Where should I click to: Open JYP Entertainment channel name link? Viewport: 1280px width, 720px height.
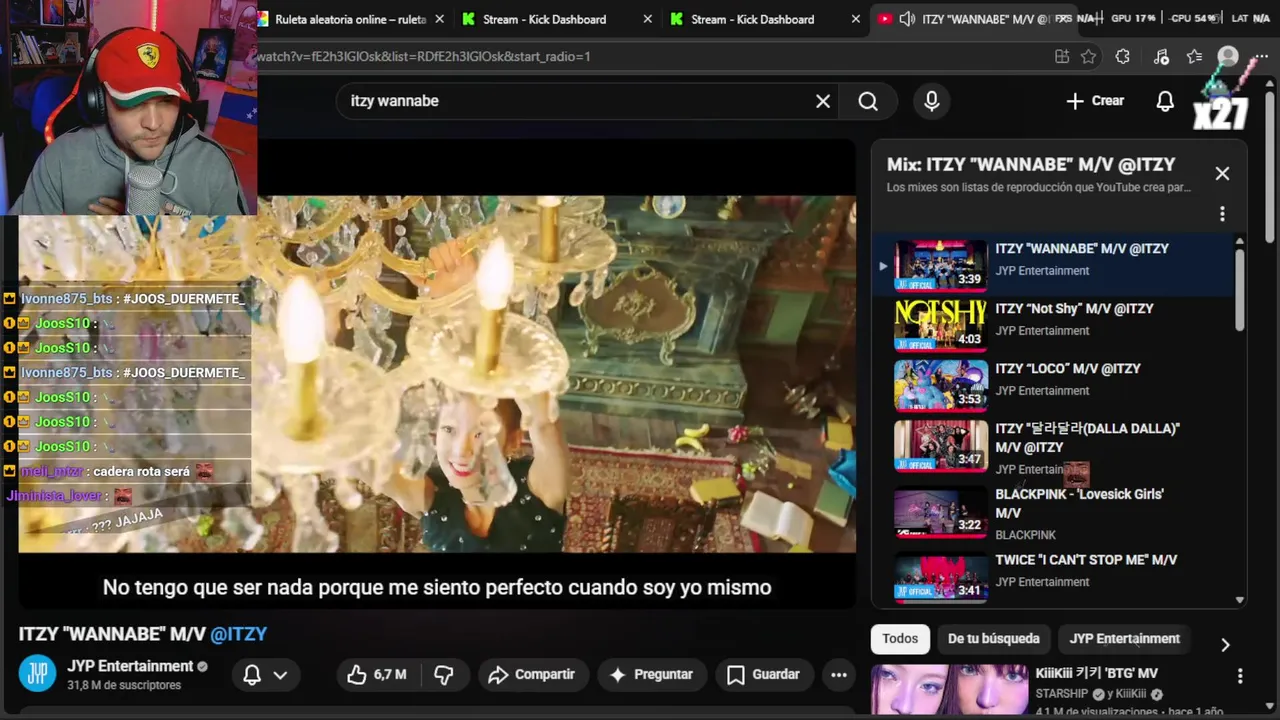(130, 666)
